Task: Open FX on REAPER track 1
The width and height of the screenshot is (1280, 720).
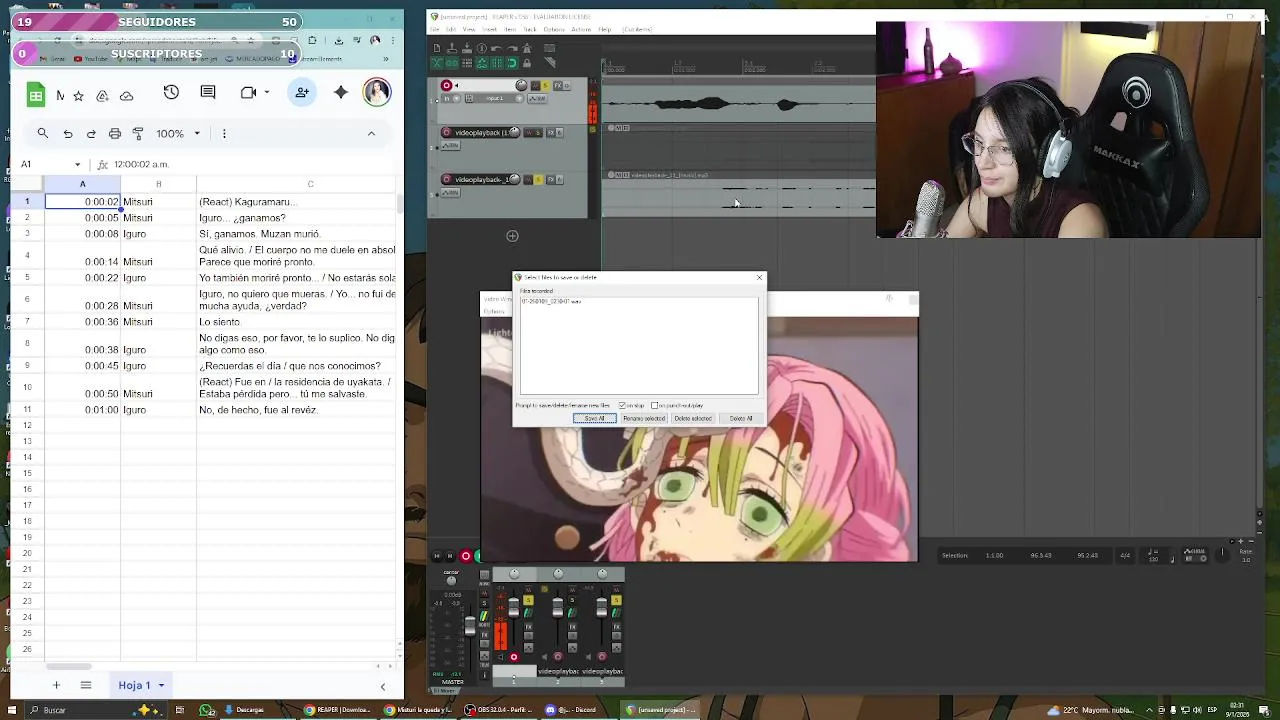Action: pos(557,86)
